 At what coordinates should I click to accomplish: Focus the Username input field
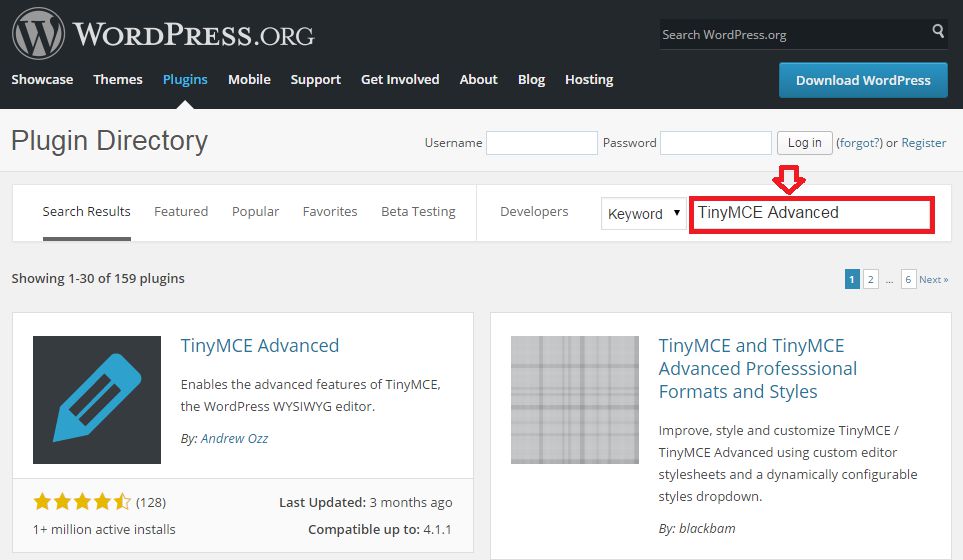542,142
